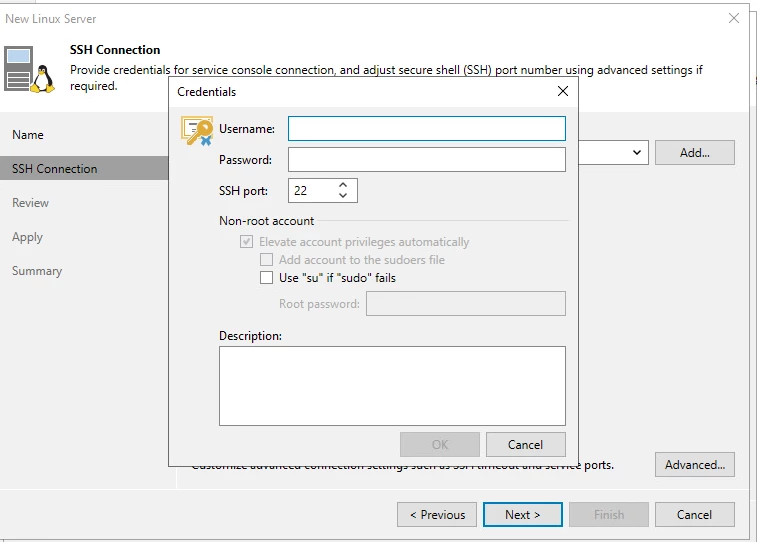Decrease the SSH port value
Viewport: 757px width, 542px height.
pyautogui.click(x=343, y=196)
